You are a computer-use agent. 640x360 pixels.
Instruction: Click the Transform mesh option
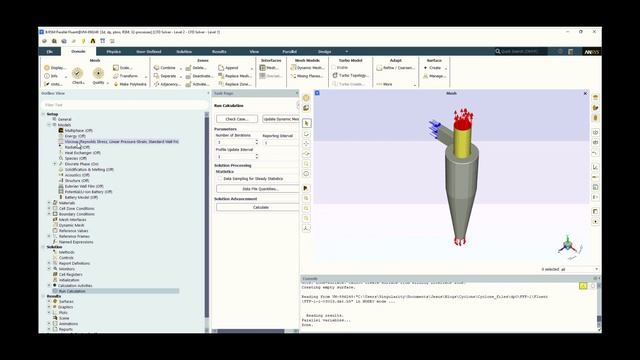click(x=126, y=76)
